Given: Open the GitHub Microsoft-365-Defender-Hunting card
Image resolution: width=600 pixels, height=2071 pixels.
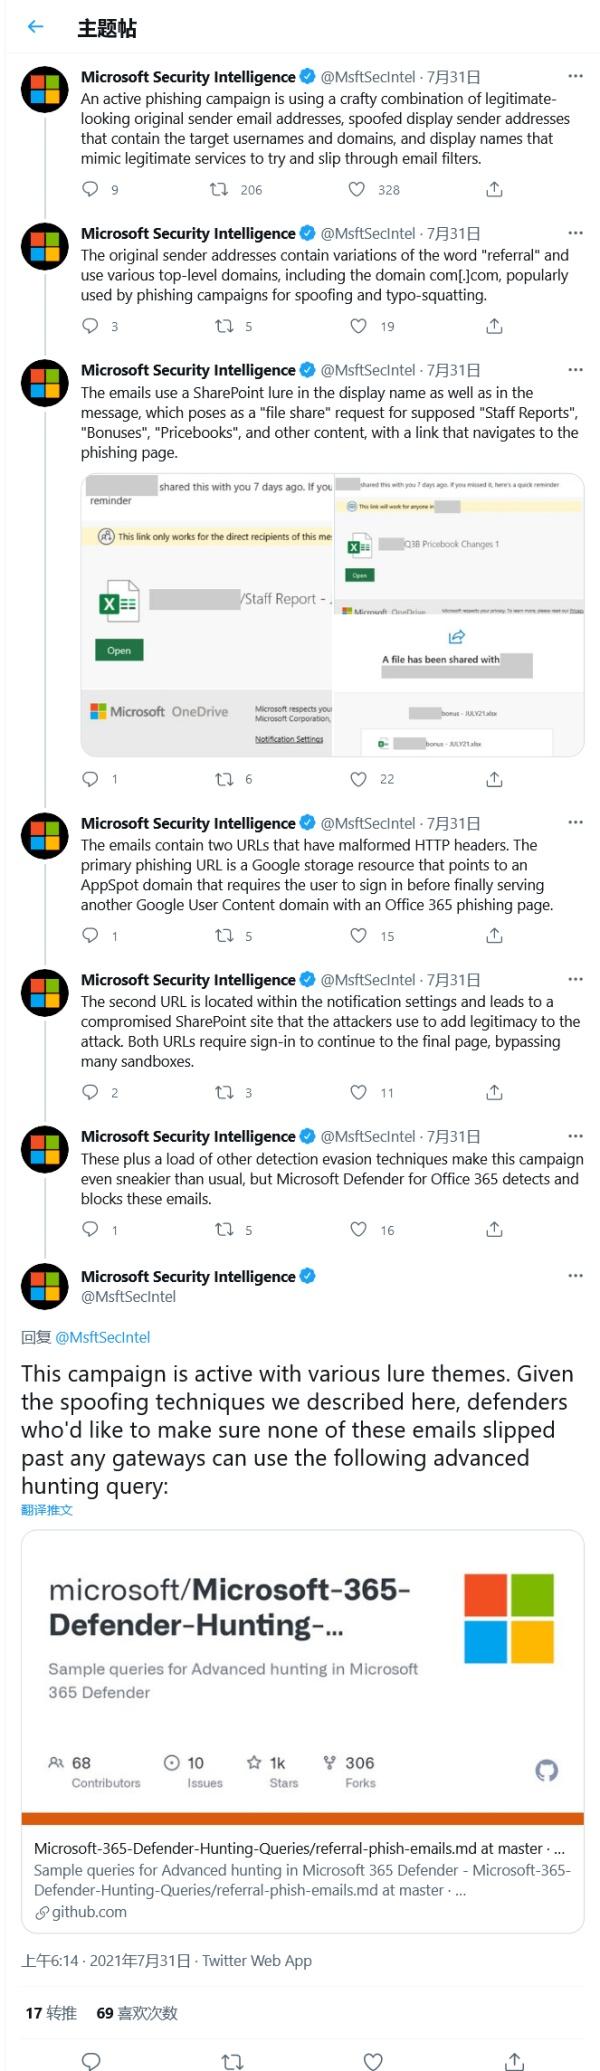Looking at the screenshot, I should tap(302, 1730).
